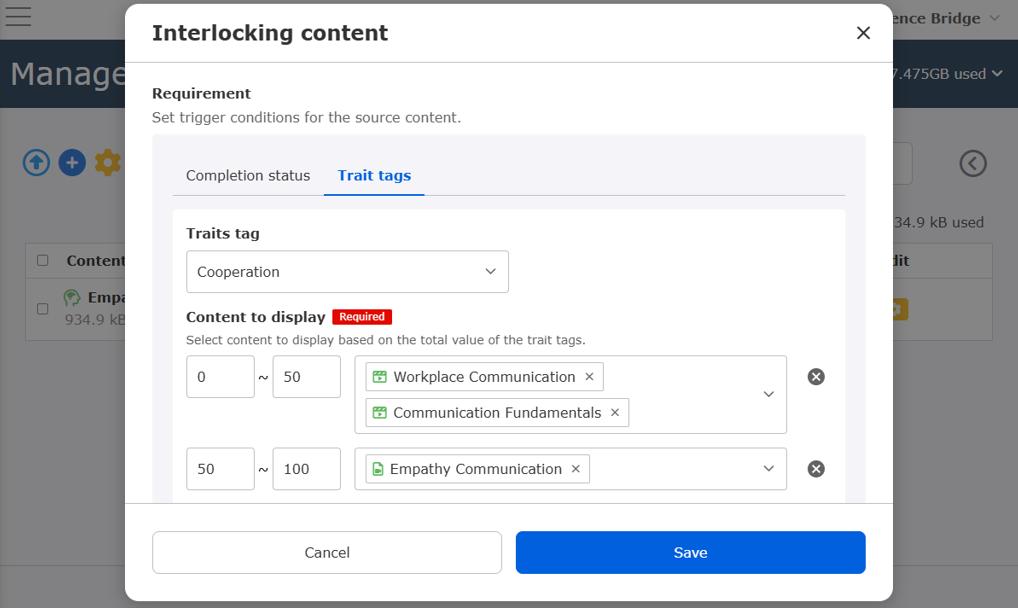Toggle the select-all checkbox in table header
This screenshot has height=608, width=1018.
click(43, 261)
